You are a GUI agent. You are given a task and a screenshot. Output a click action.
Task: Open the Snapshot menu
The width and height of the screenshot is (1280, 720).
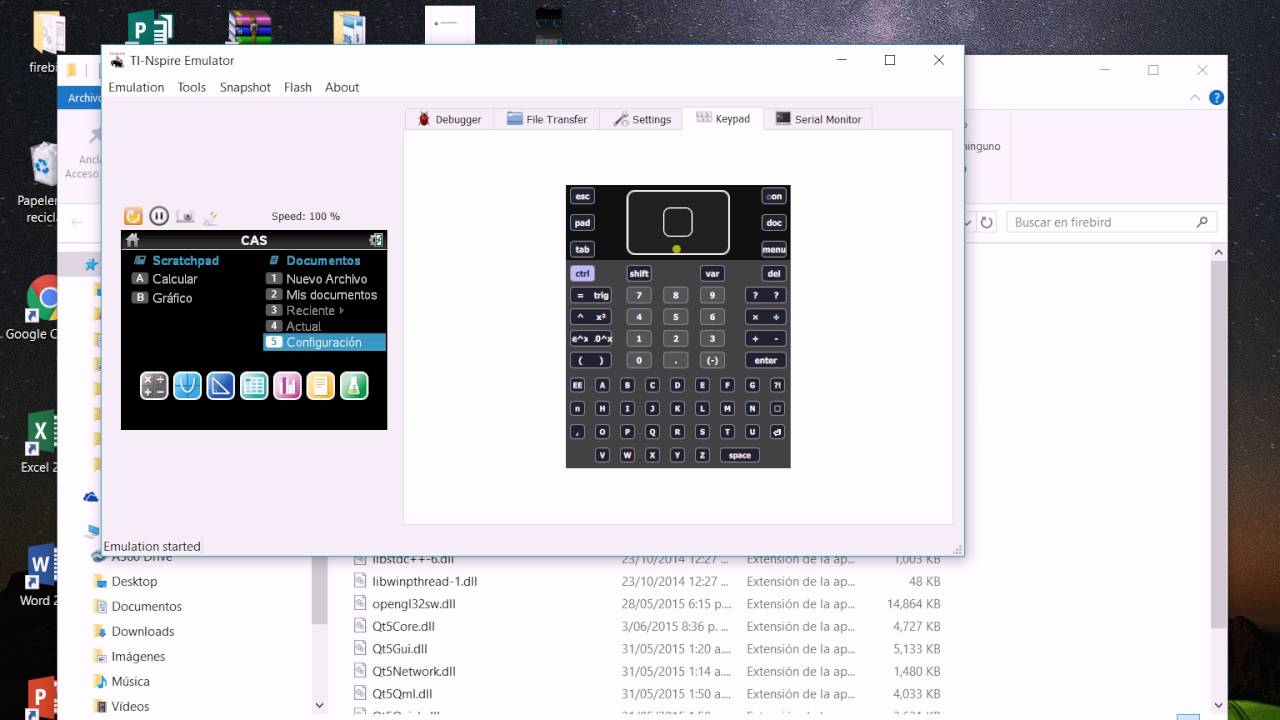click(x=245, y=87)
